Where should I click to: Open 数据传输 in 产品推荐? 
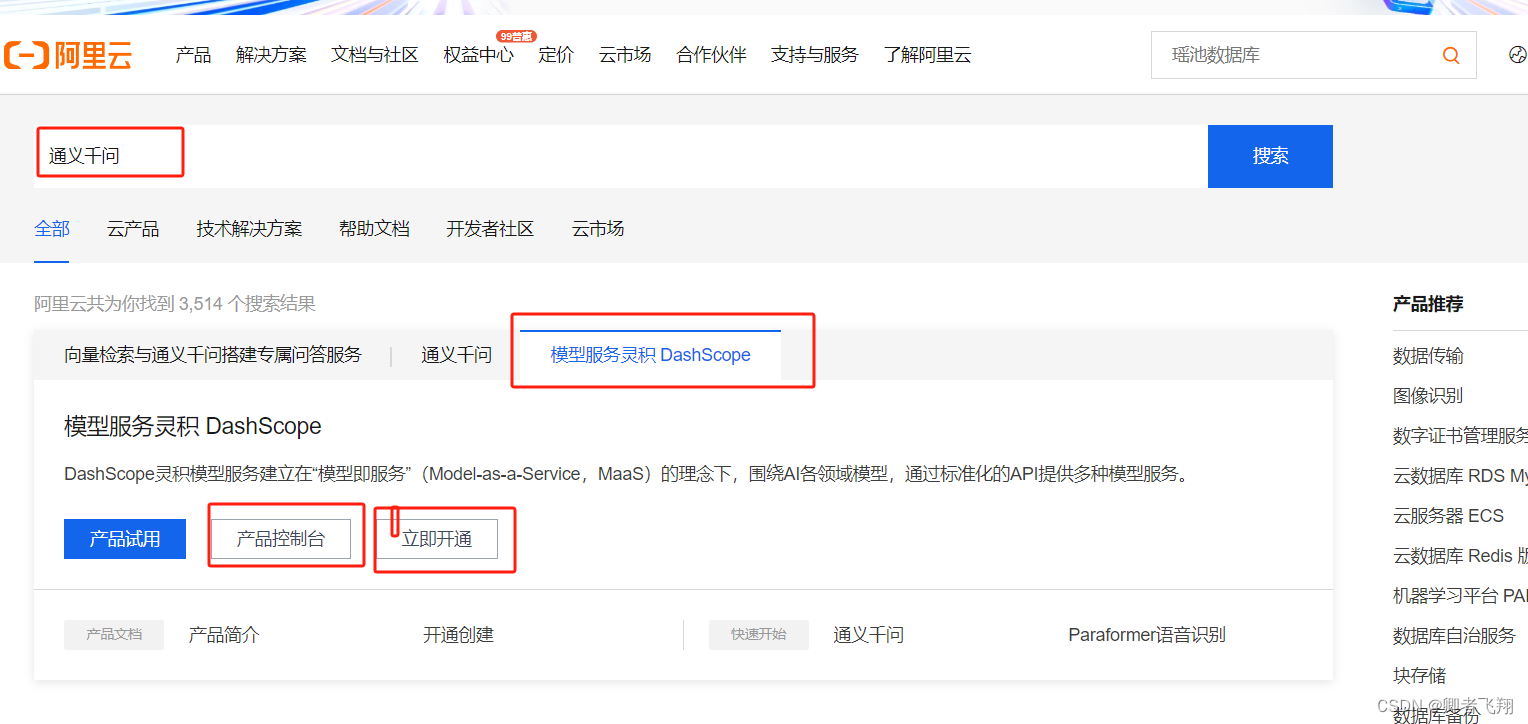click(x=1428, y=356)
